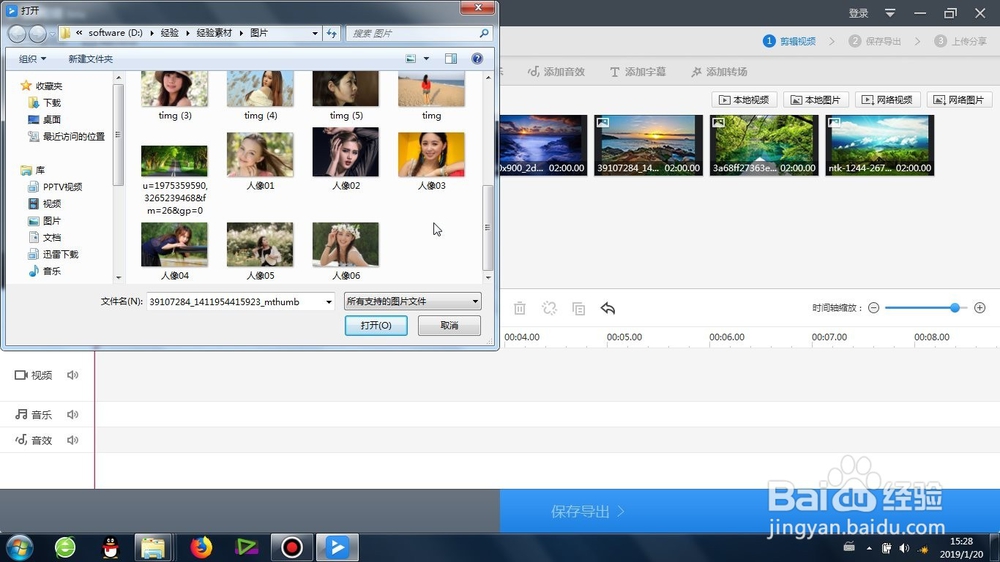Mute the 视频 track speaker icon
The image size is (1000, 562).
tap(73, 375)
